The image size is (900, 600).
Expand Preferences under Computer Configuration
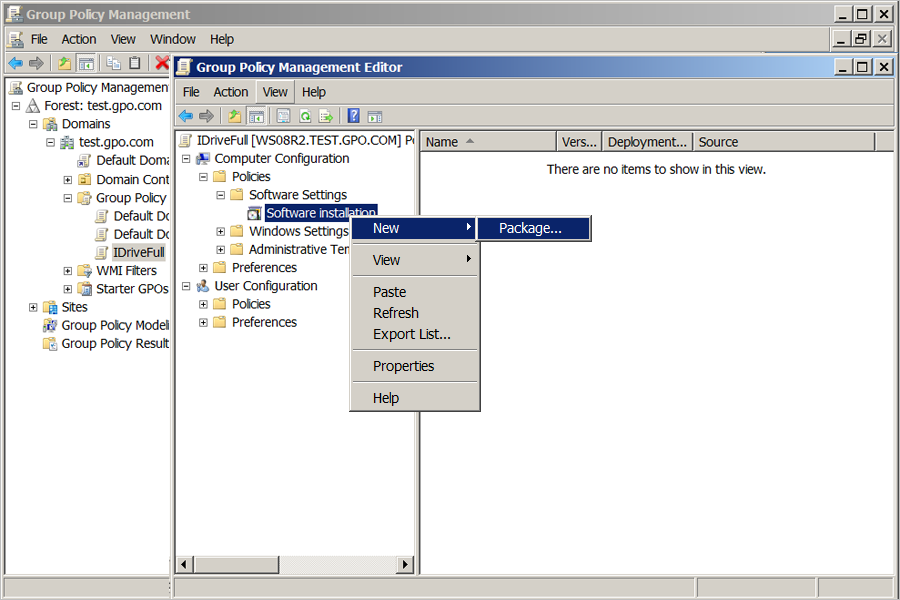tap(203, 268)
